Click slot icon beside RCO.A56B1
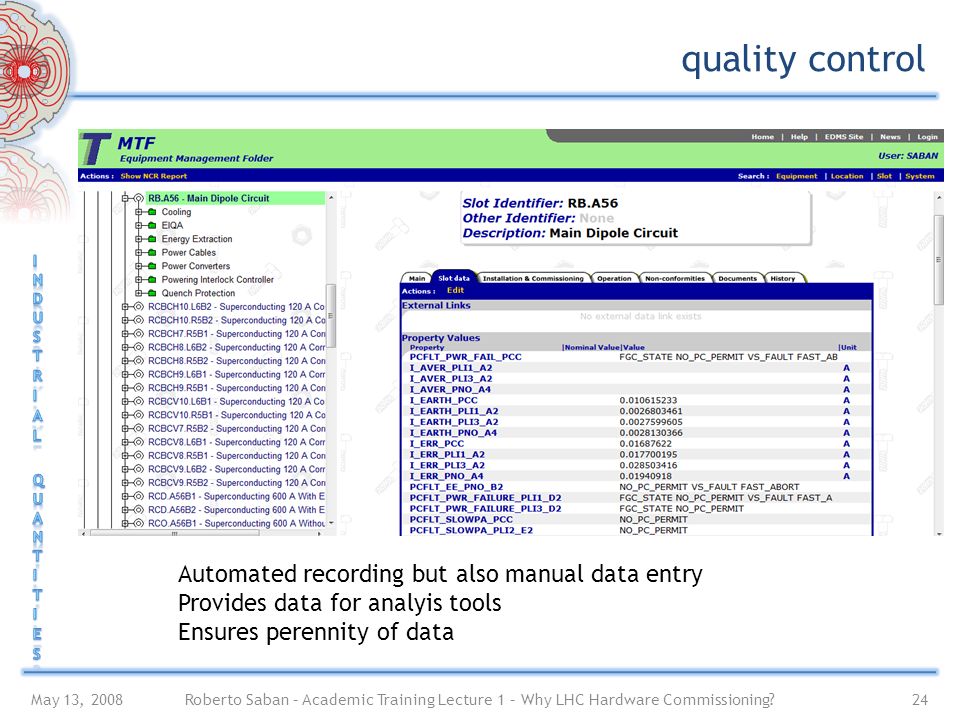The width and height of the screenshot is (960, 720). coord(139,523)
